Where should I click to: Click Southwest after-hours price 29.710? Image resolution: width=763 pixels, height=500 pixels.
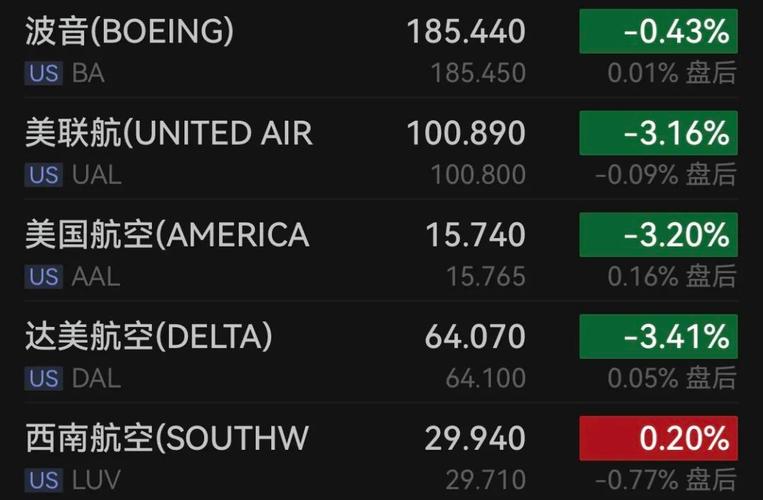(486, 480)
